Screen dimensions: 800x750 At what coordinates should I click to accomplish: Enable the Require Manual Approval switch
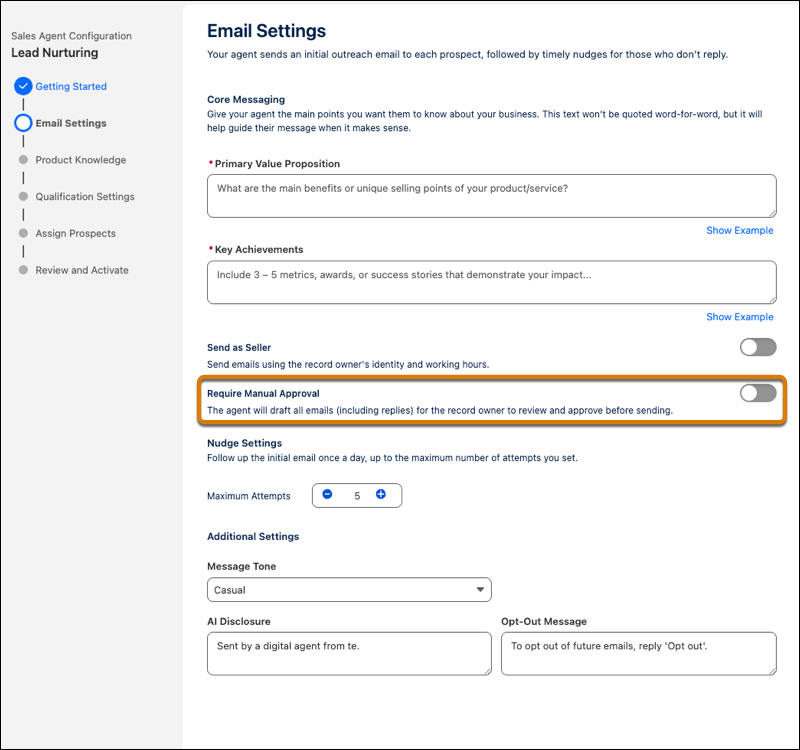(758, 393)
